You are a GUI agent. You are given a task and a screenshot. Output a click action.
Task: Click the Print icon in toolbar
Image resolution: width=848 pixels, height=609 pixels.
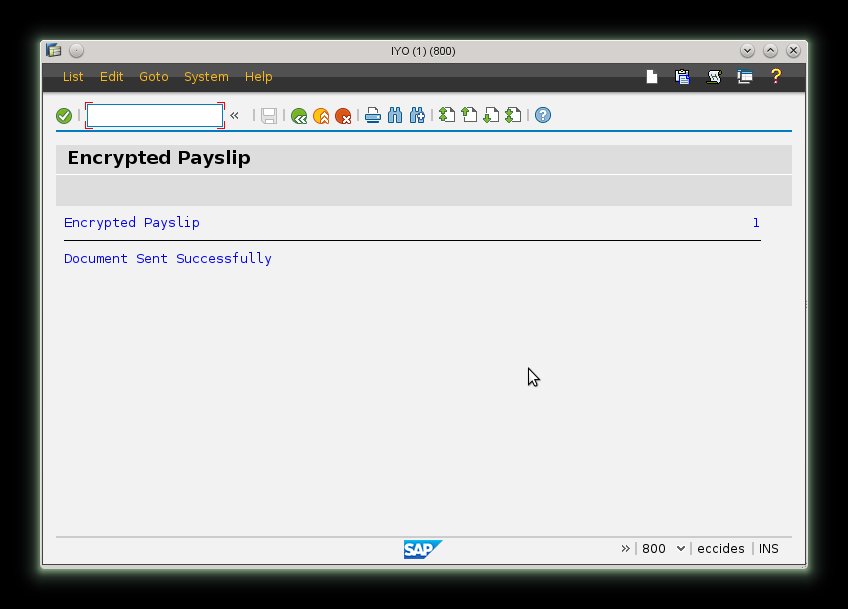click(x=373, y=116)
